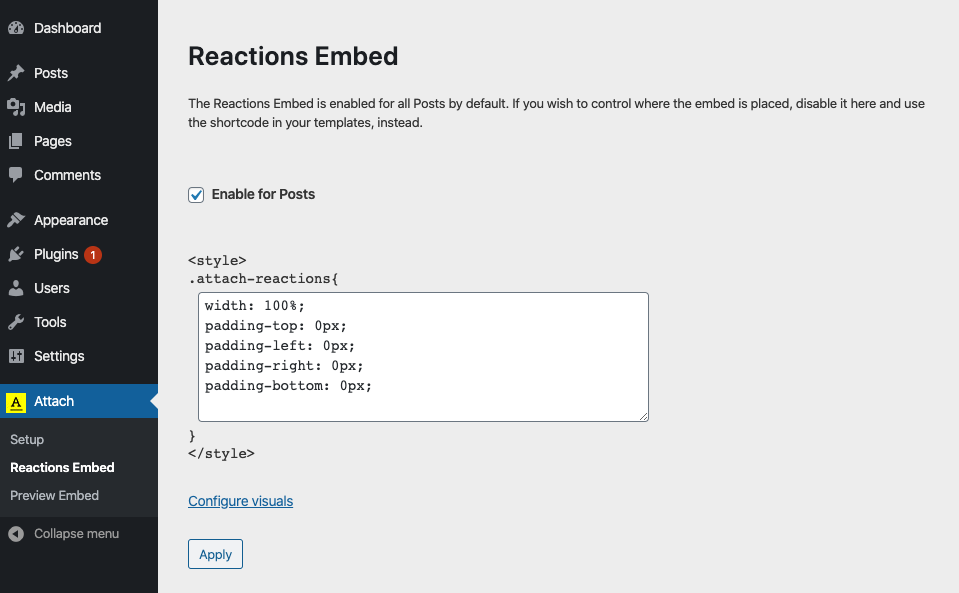Uncheck the Enable for Posts checkbox

pyautogui.click(x=196, y=195)
